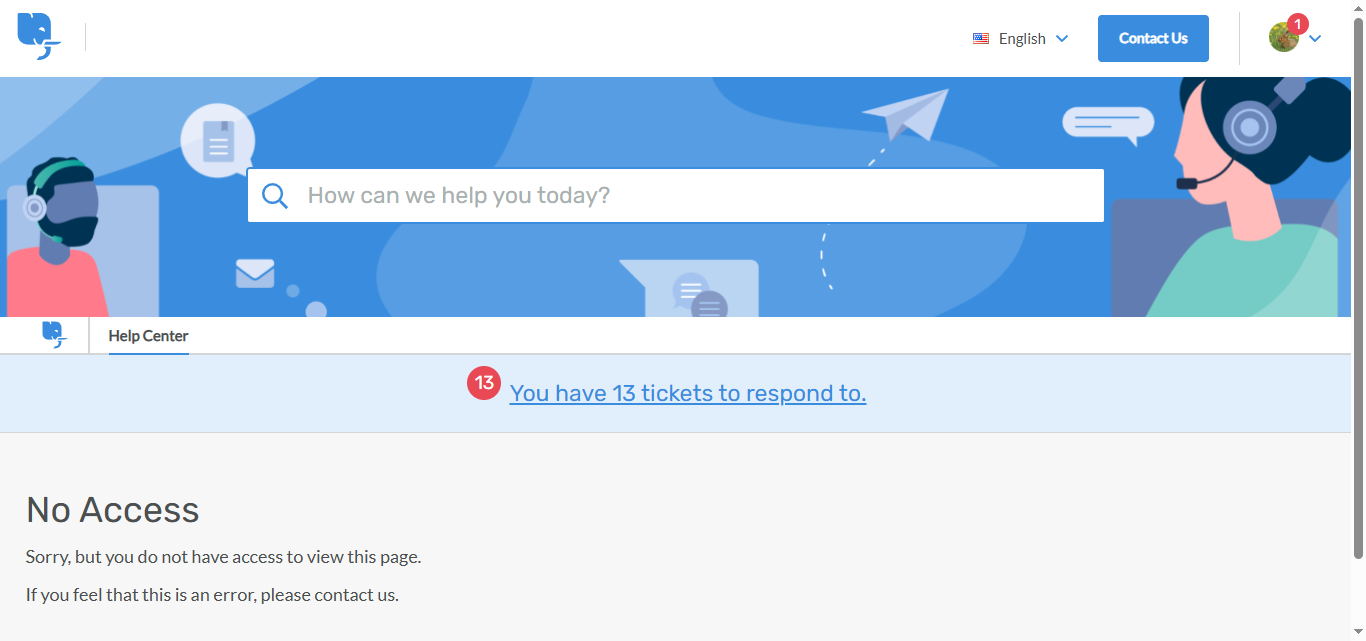This screenshot has width=1366, height=641.
Task: Click the small elephant home icon in breadcrumb
Action: point(54,334)
